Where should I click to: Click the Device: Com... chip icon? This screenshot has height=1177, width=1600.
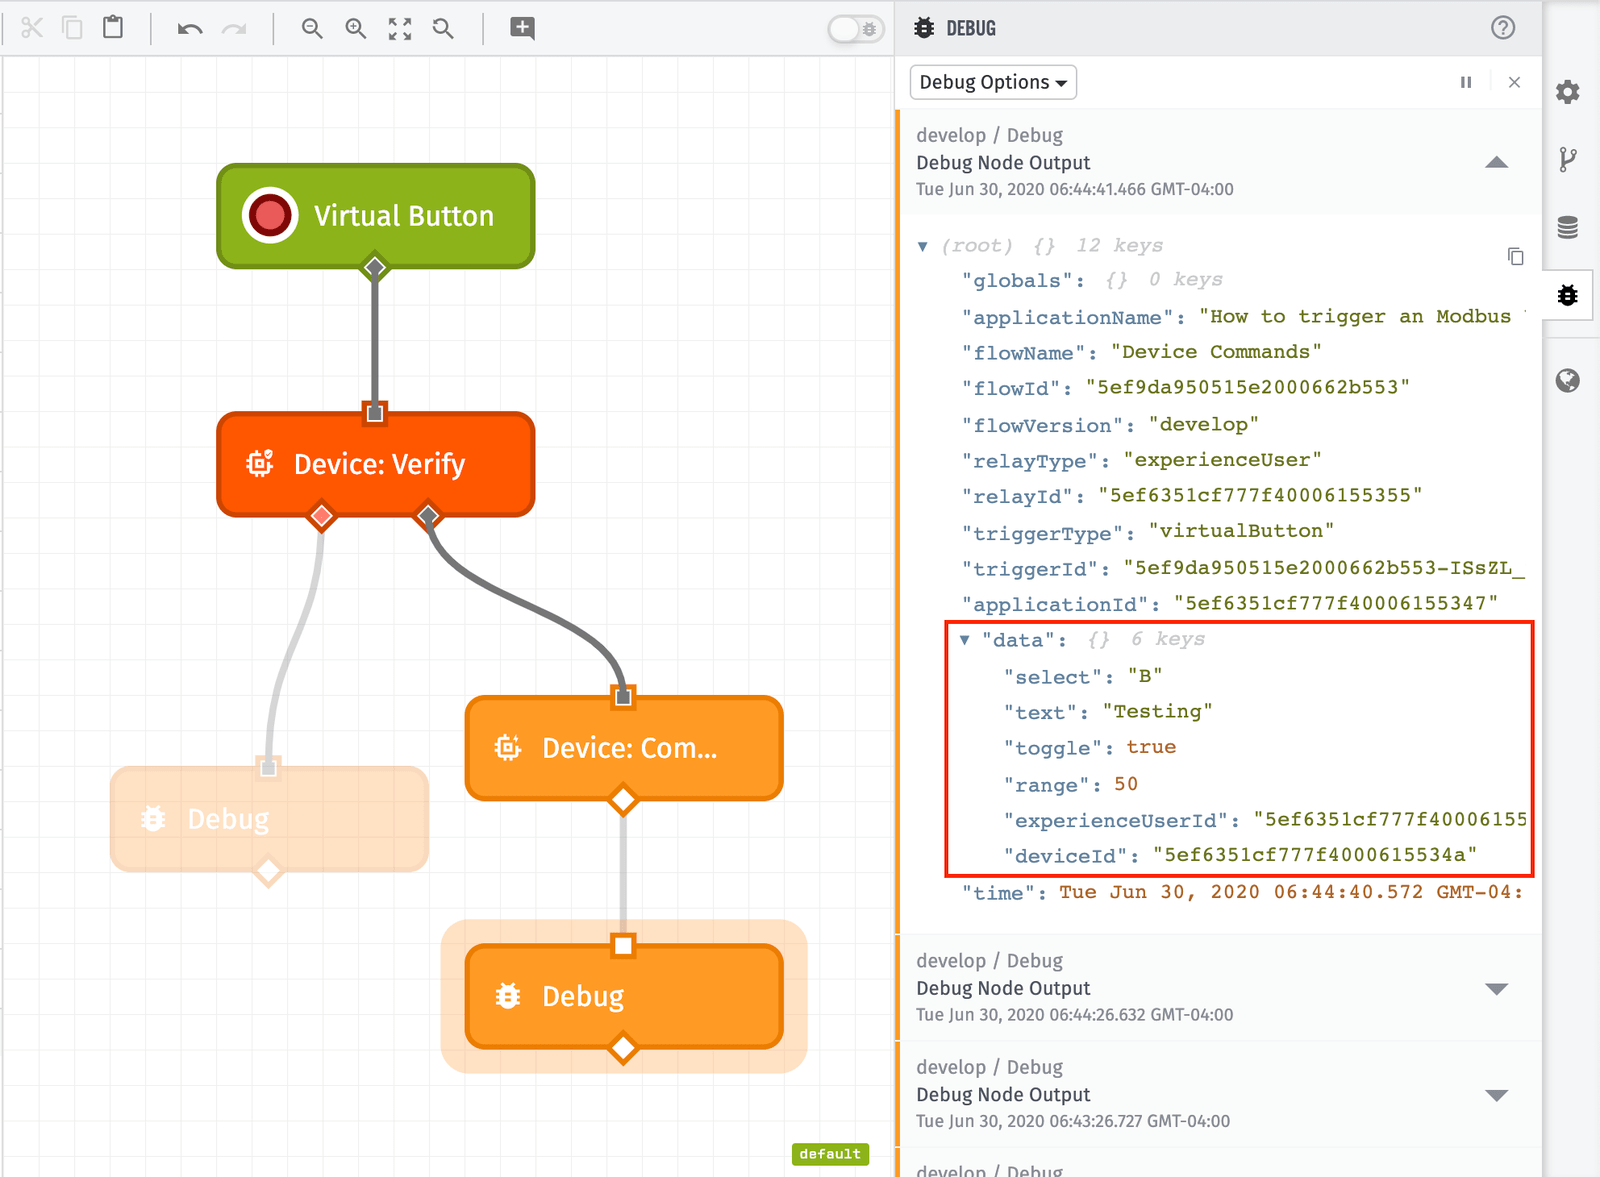pyautogui.click(x=508, y=747)
